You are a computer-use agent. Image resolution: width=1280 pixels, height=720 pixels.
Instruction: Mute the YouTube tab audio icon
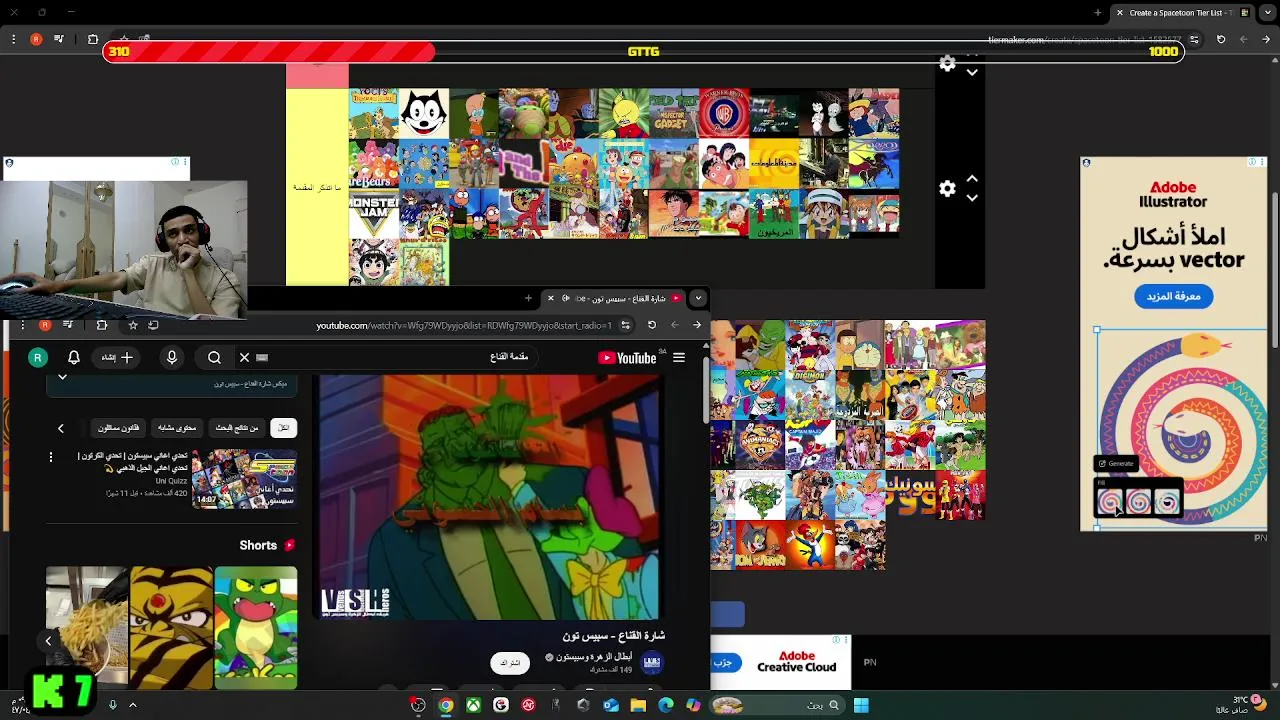click(x=566, y=298)
